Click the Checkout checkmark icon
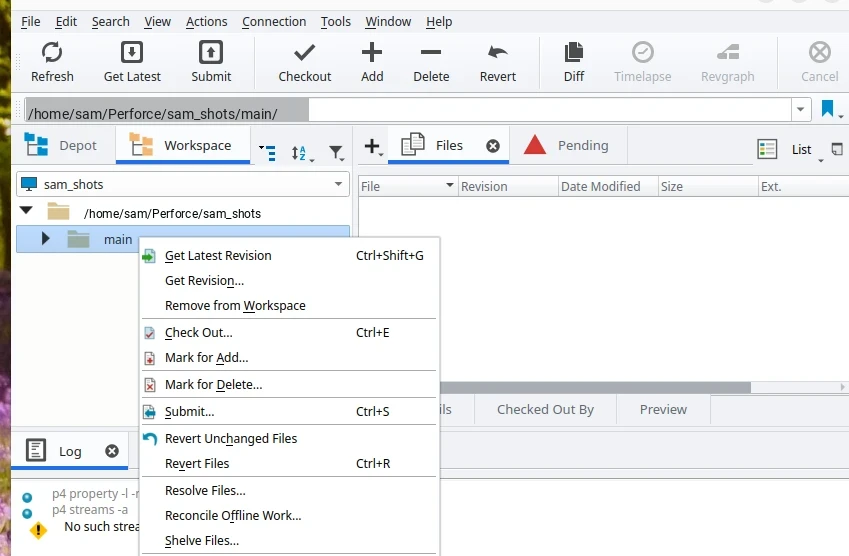The width and height of the screenshot is (849, 556). (304, 53)
